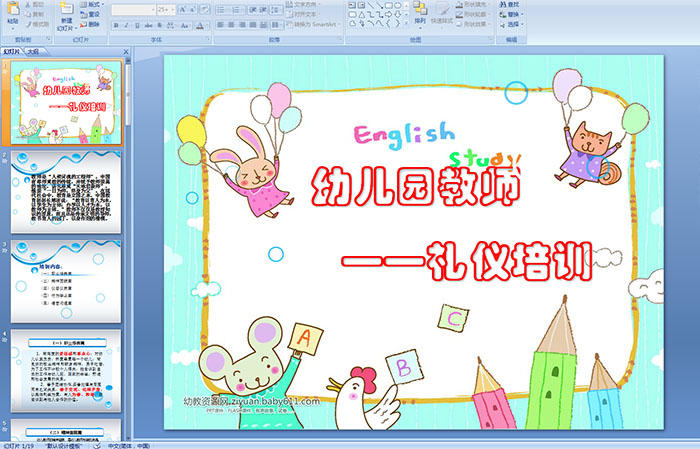Launch the Paragraph (段落) dialog box
Image resolution: width=700 pixels, height=449 pixels.
coord(340,40)
